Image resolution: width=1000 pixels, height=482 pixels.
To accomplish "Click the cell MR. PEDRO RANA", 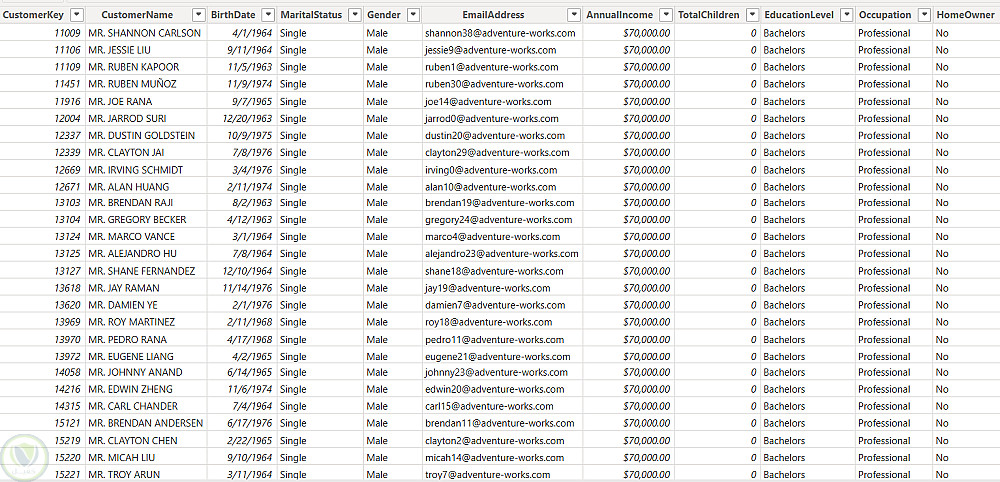I will [x=147, y=339].
